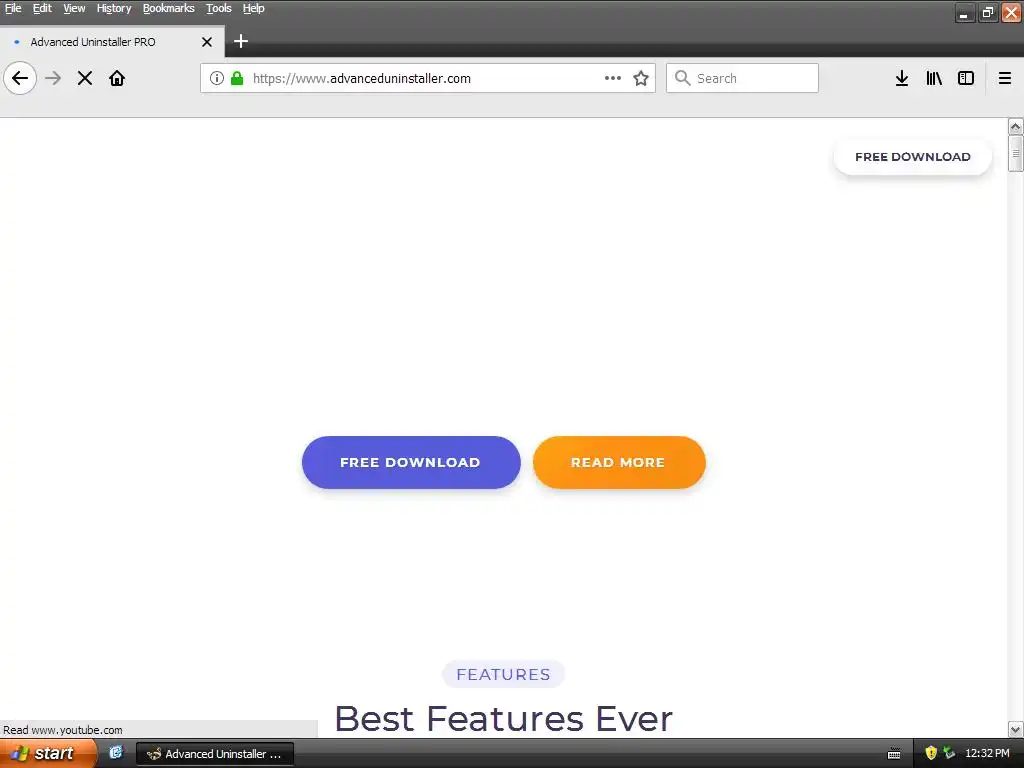
Task: Close the Advanced Uninstaller PRO tab
Action: [207, 42]
